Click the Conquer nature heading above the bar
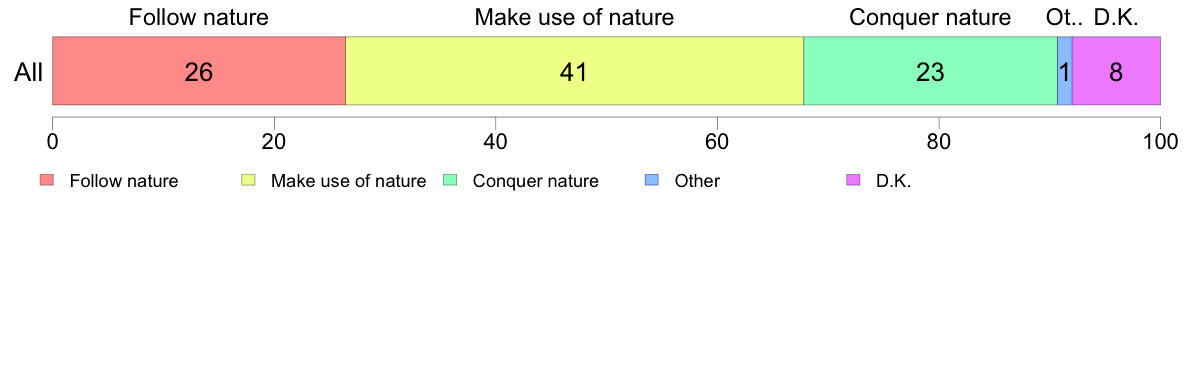The width and height of the screenshot is (1188, 368). pyautogui.click(x=930, y=17)
